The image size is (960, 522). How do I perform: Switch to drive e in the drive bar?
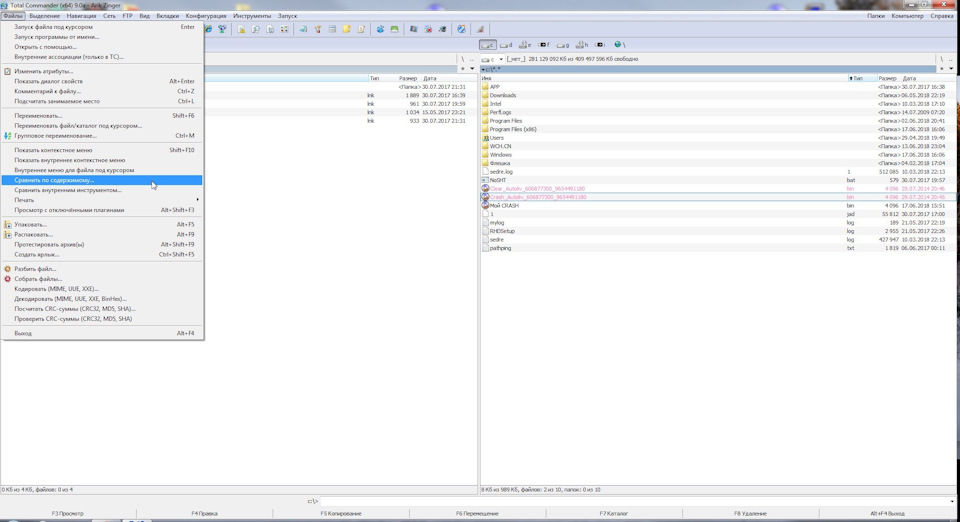pos(525,45)
